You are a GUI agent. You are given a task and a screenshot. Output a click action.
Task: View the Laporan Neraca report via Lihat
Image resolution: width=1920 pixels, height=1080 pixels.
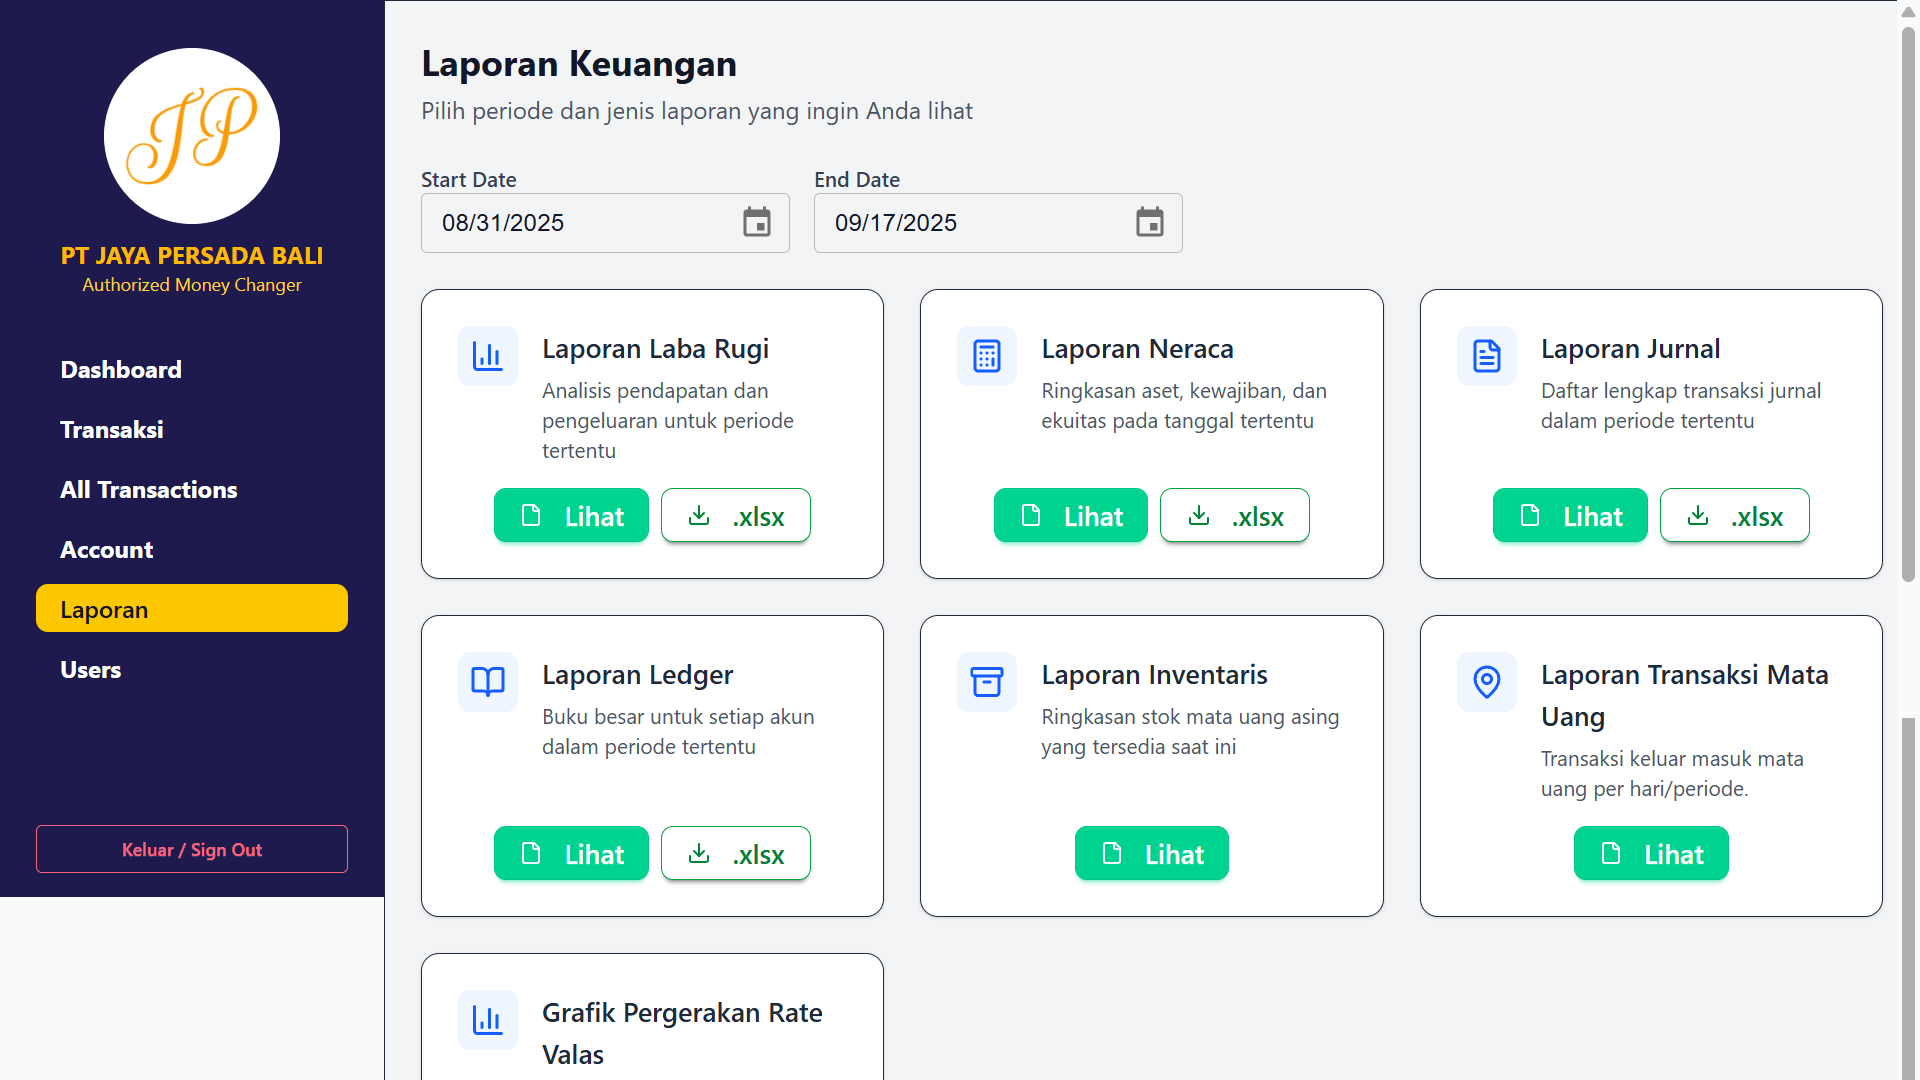click(1070, 516)
